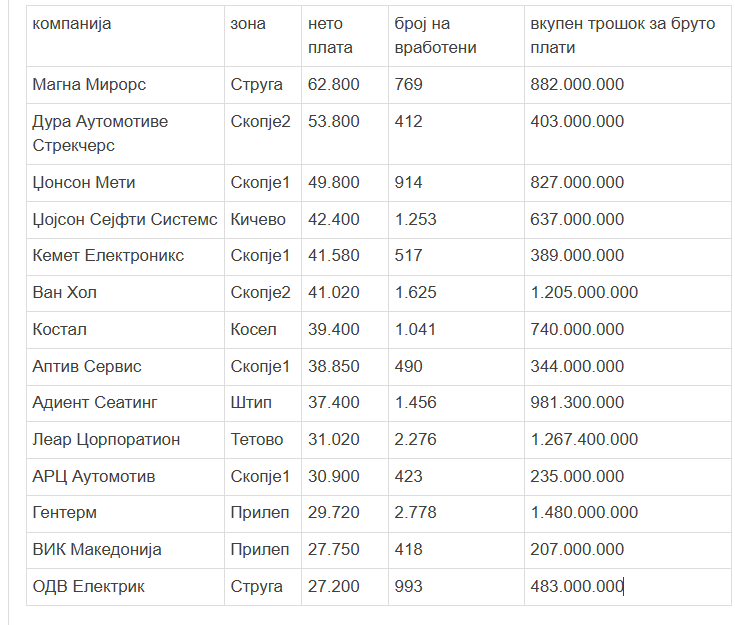Image resolution: width=735 pixels, height=625 pixels.
Task: Select the 344.000.000 cost cell
Action: (x=577, y=366)
